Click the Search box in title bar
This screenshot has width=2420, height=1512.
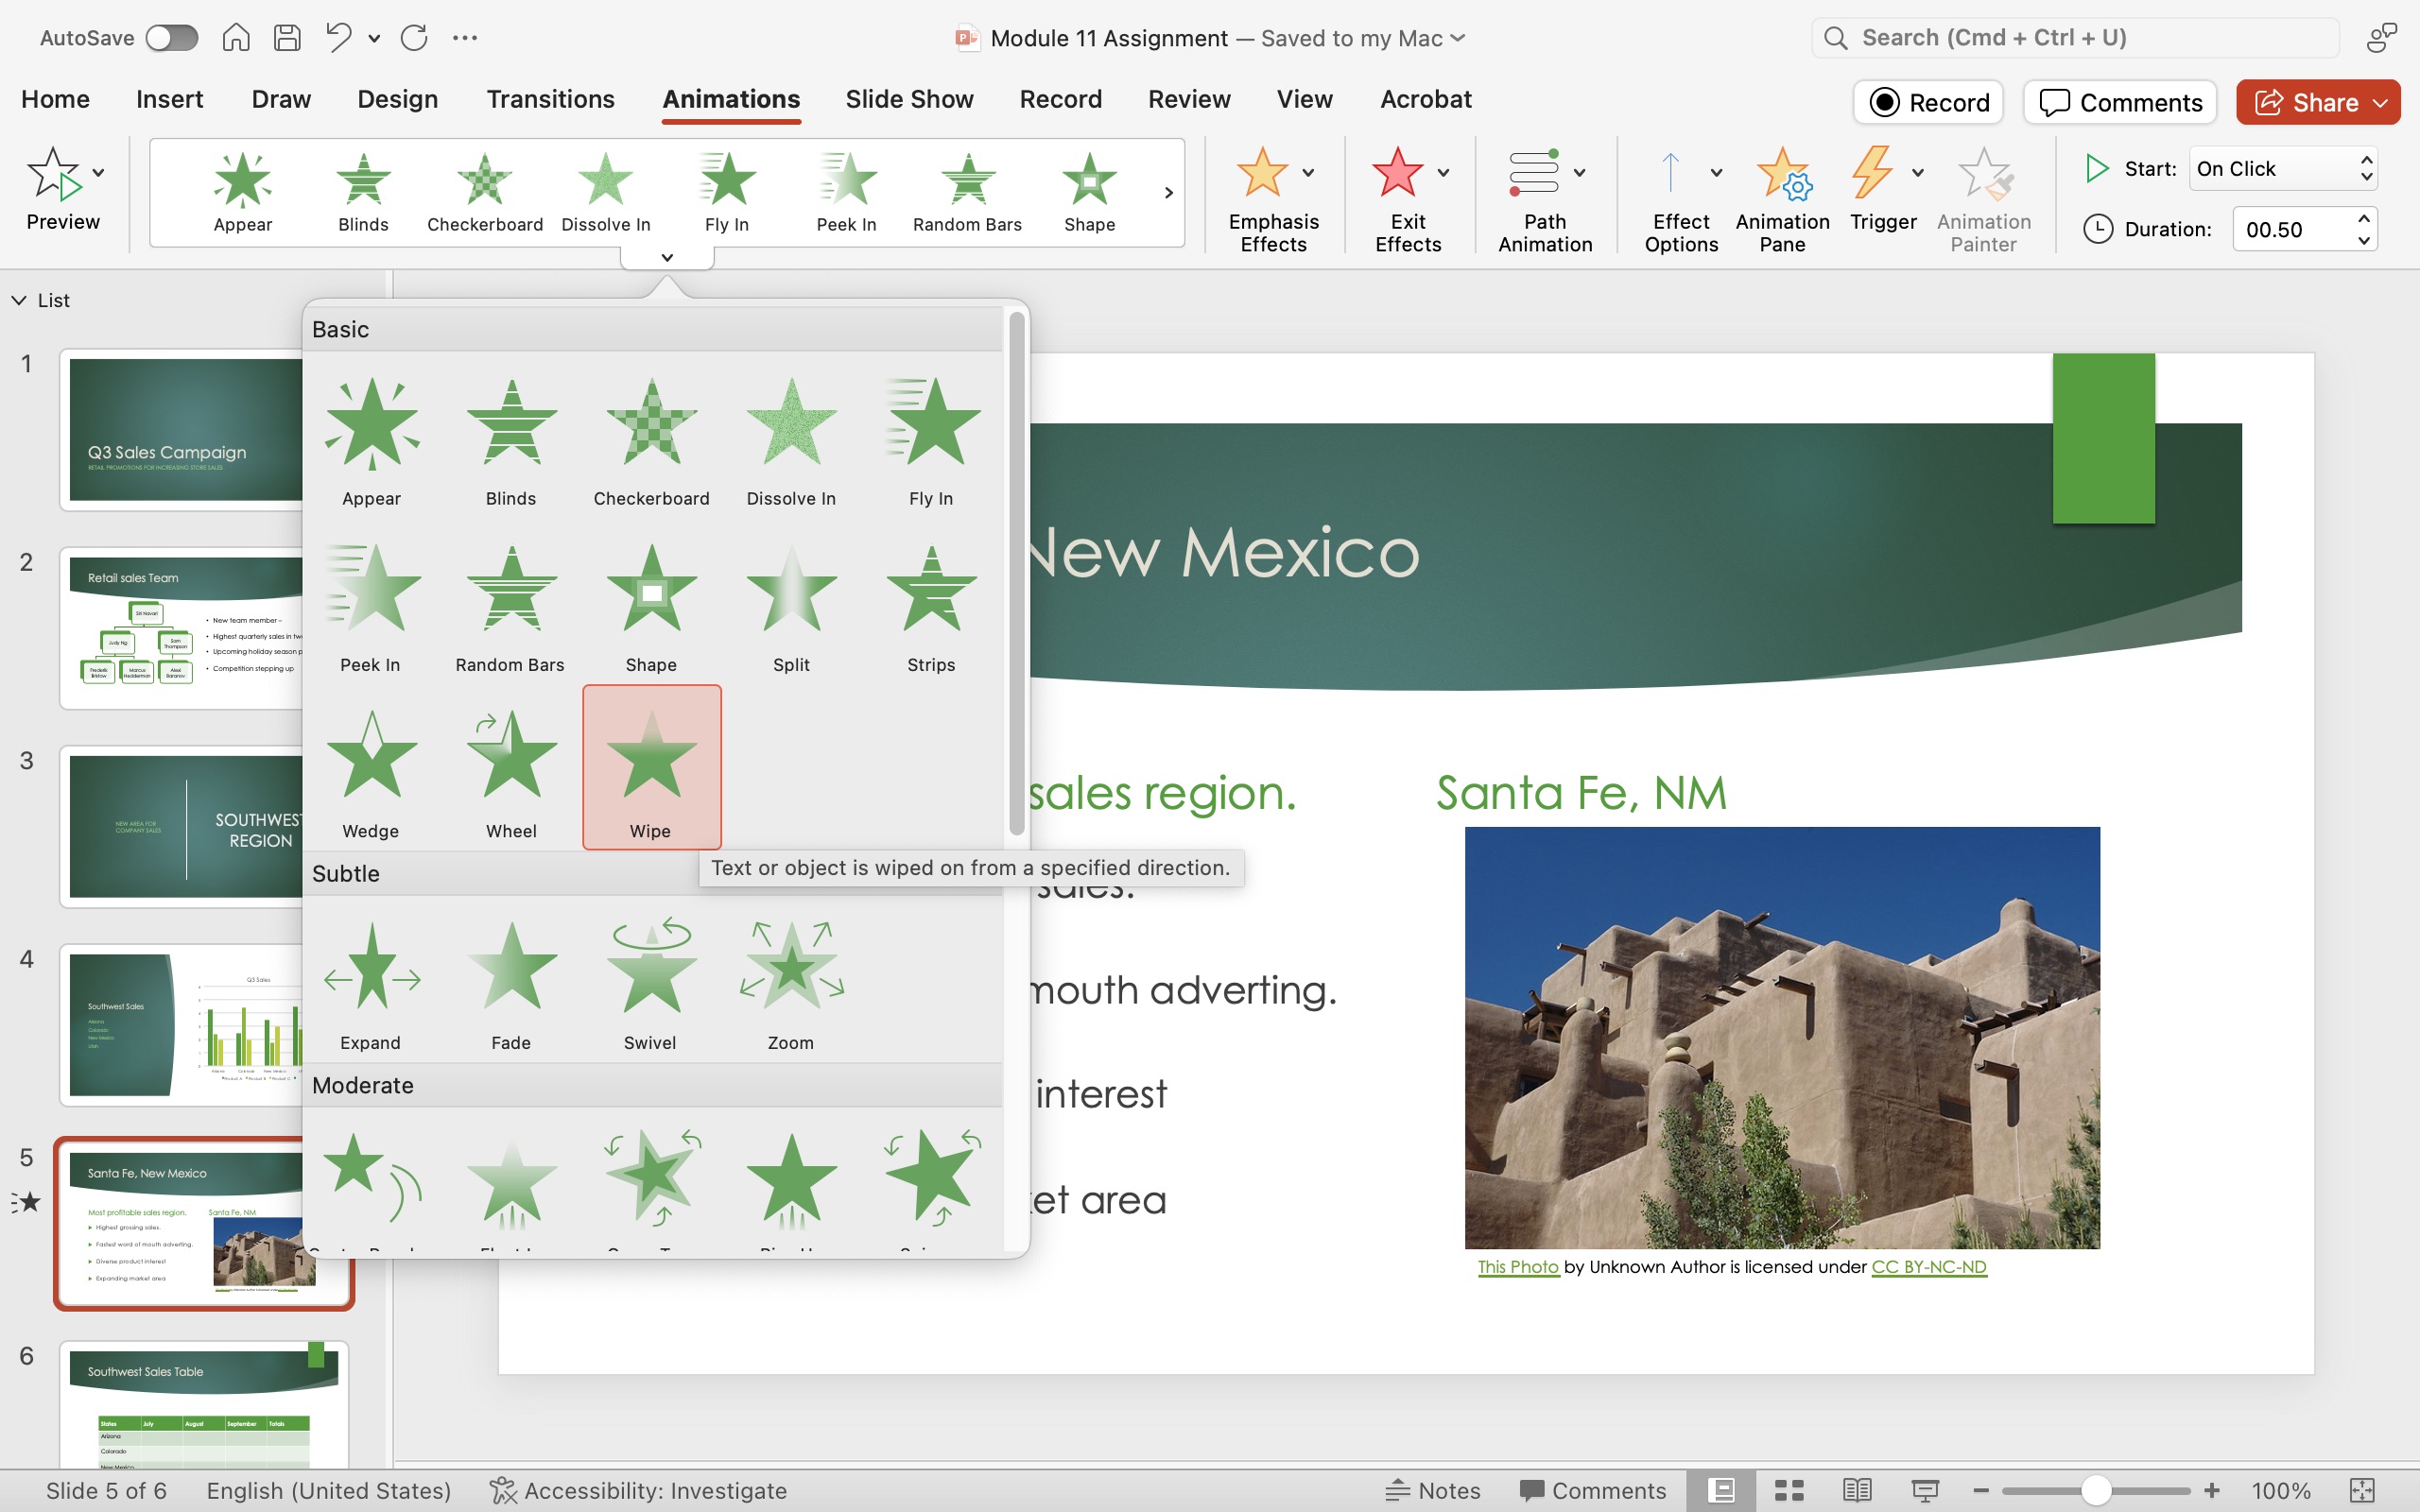(2075, 38)
